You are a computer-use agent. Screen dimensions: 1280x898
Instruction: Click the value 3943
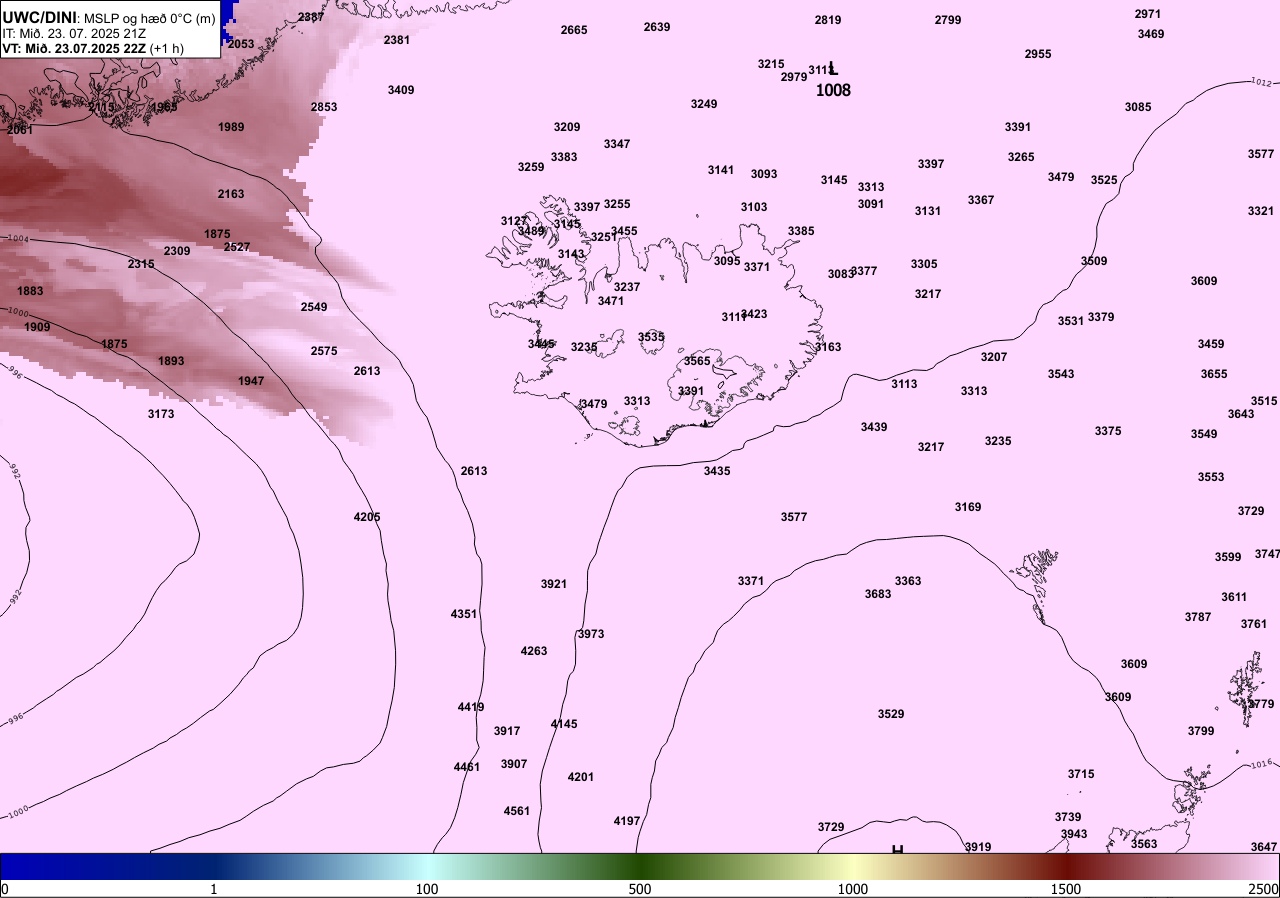(x=1074, y=834)
